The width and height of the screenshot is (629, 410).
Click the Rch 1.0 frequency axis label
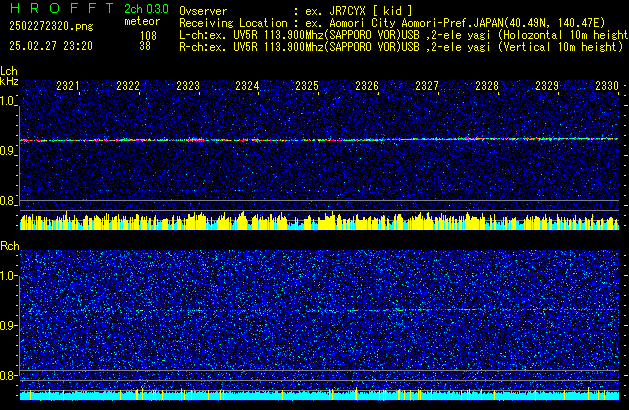click(x=8, y=276)
